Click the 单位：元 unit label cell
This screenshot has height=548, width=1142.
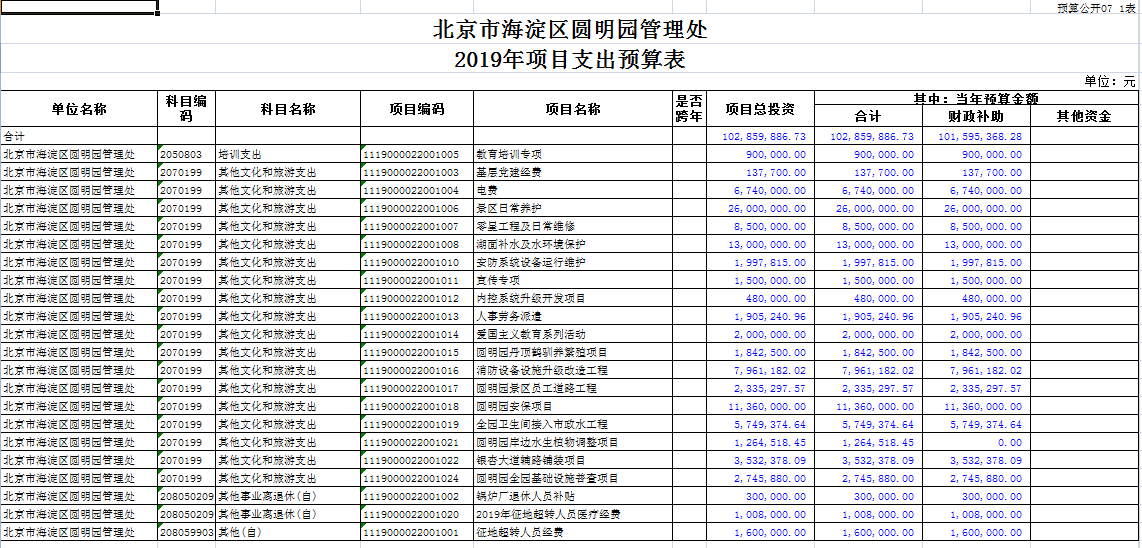pyautogui.click(x=1110, y=81)
